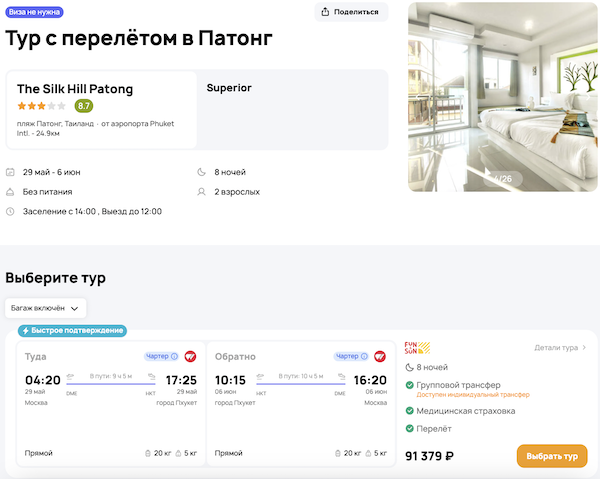Open the hotel room photo gallery
The width and height of the screenshot is (600, 479).
coord(503,96)
